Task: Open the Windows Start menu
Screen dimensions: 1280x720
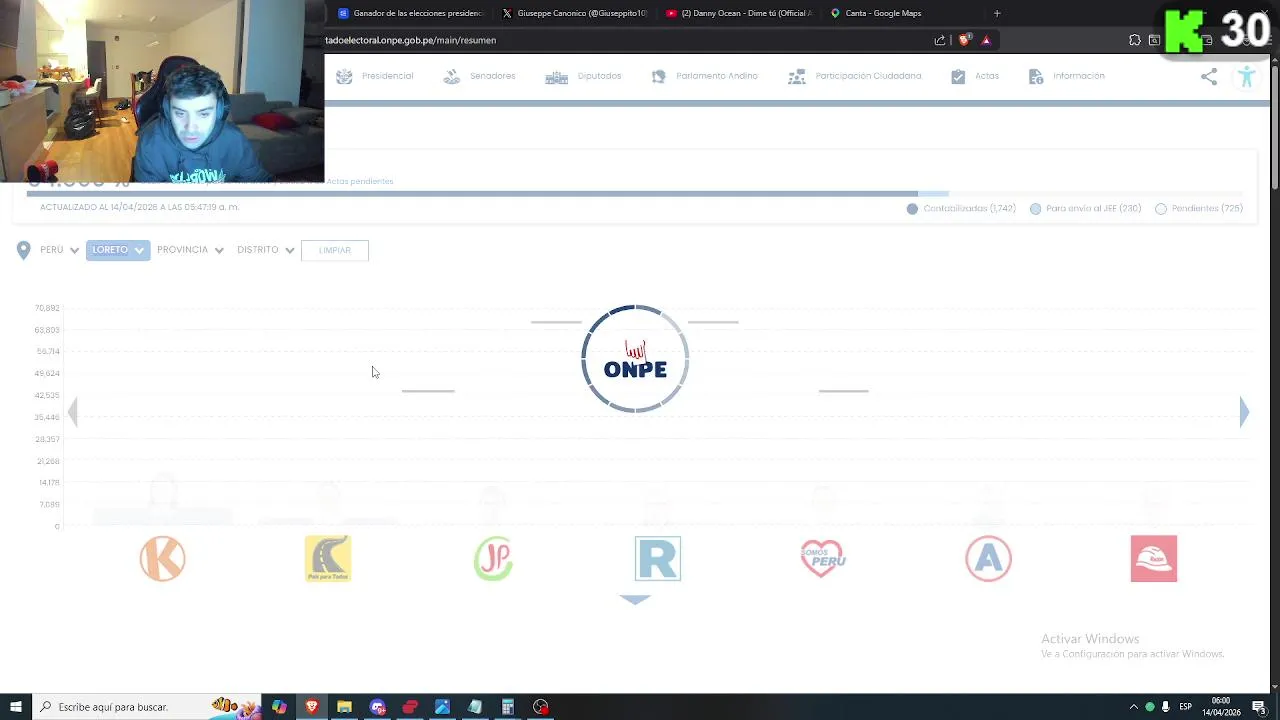Action: click(15, 707)
